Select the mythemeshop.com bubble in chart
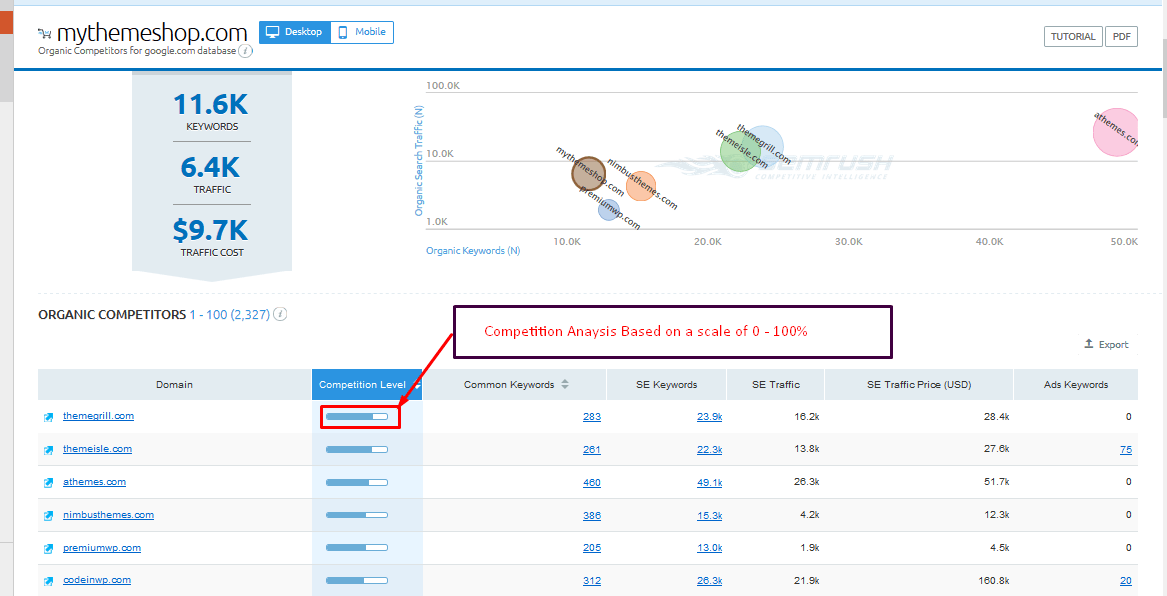The height and width of the screenshot is (596, 1167). coord(589,173)
